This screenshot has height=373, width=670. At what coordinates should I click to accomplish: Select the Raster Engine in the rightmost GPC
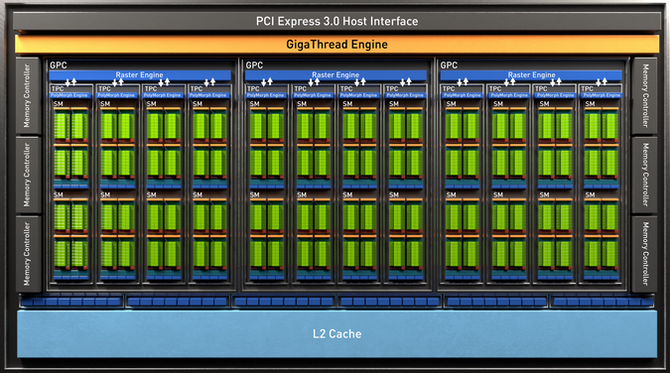531,75
